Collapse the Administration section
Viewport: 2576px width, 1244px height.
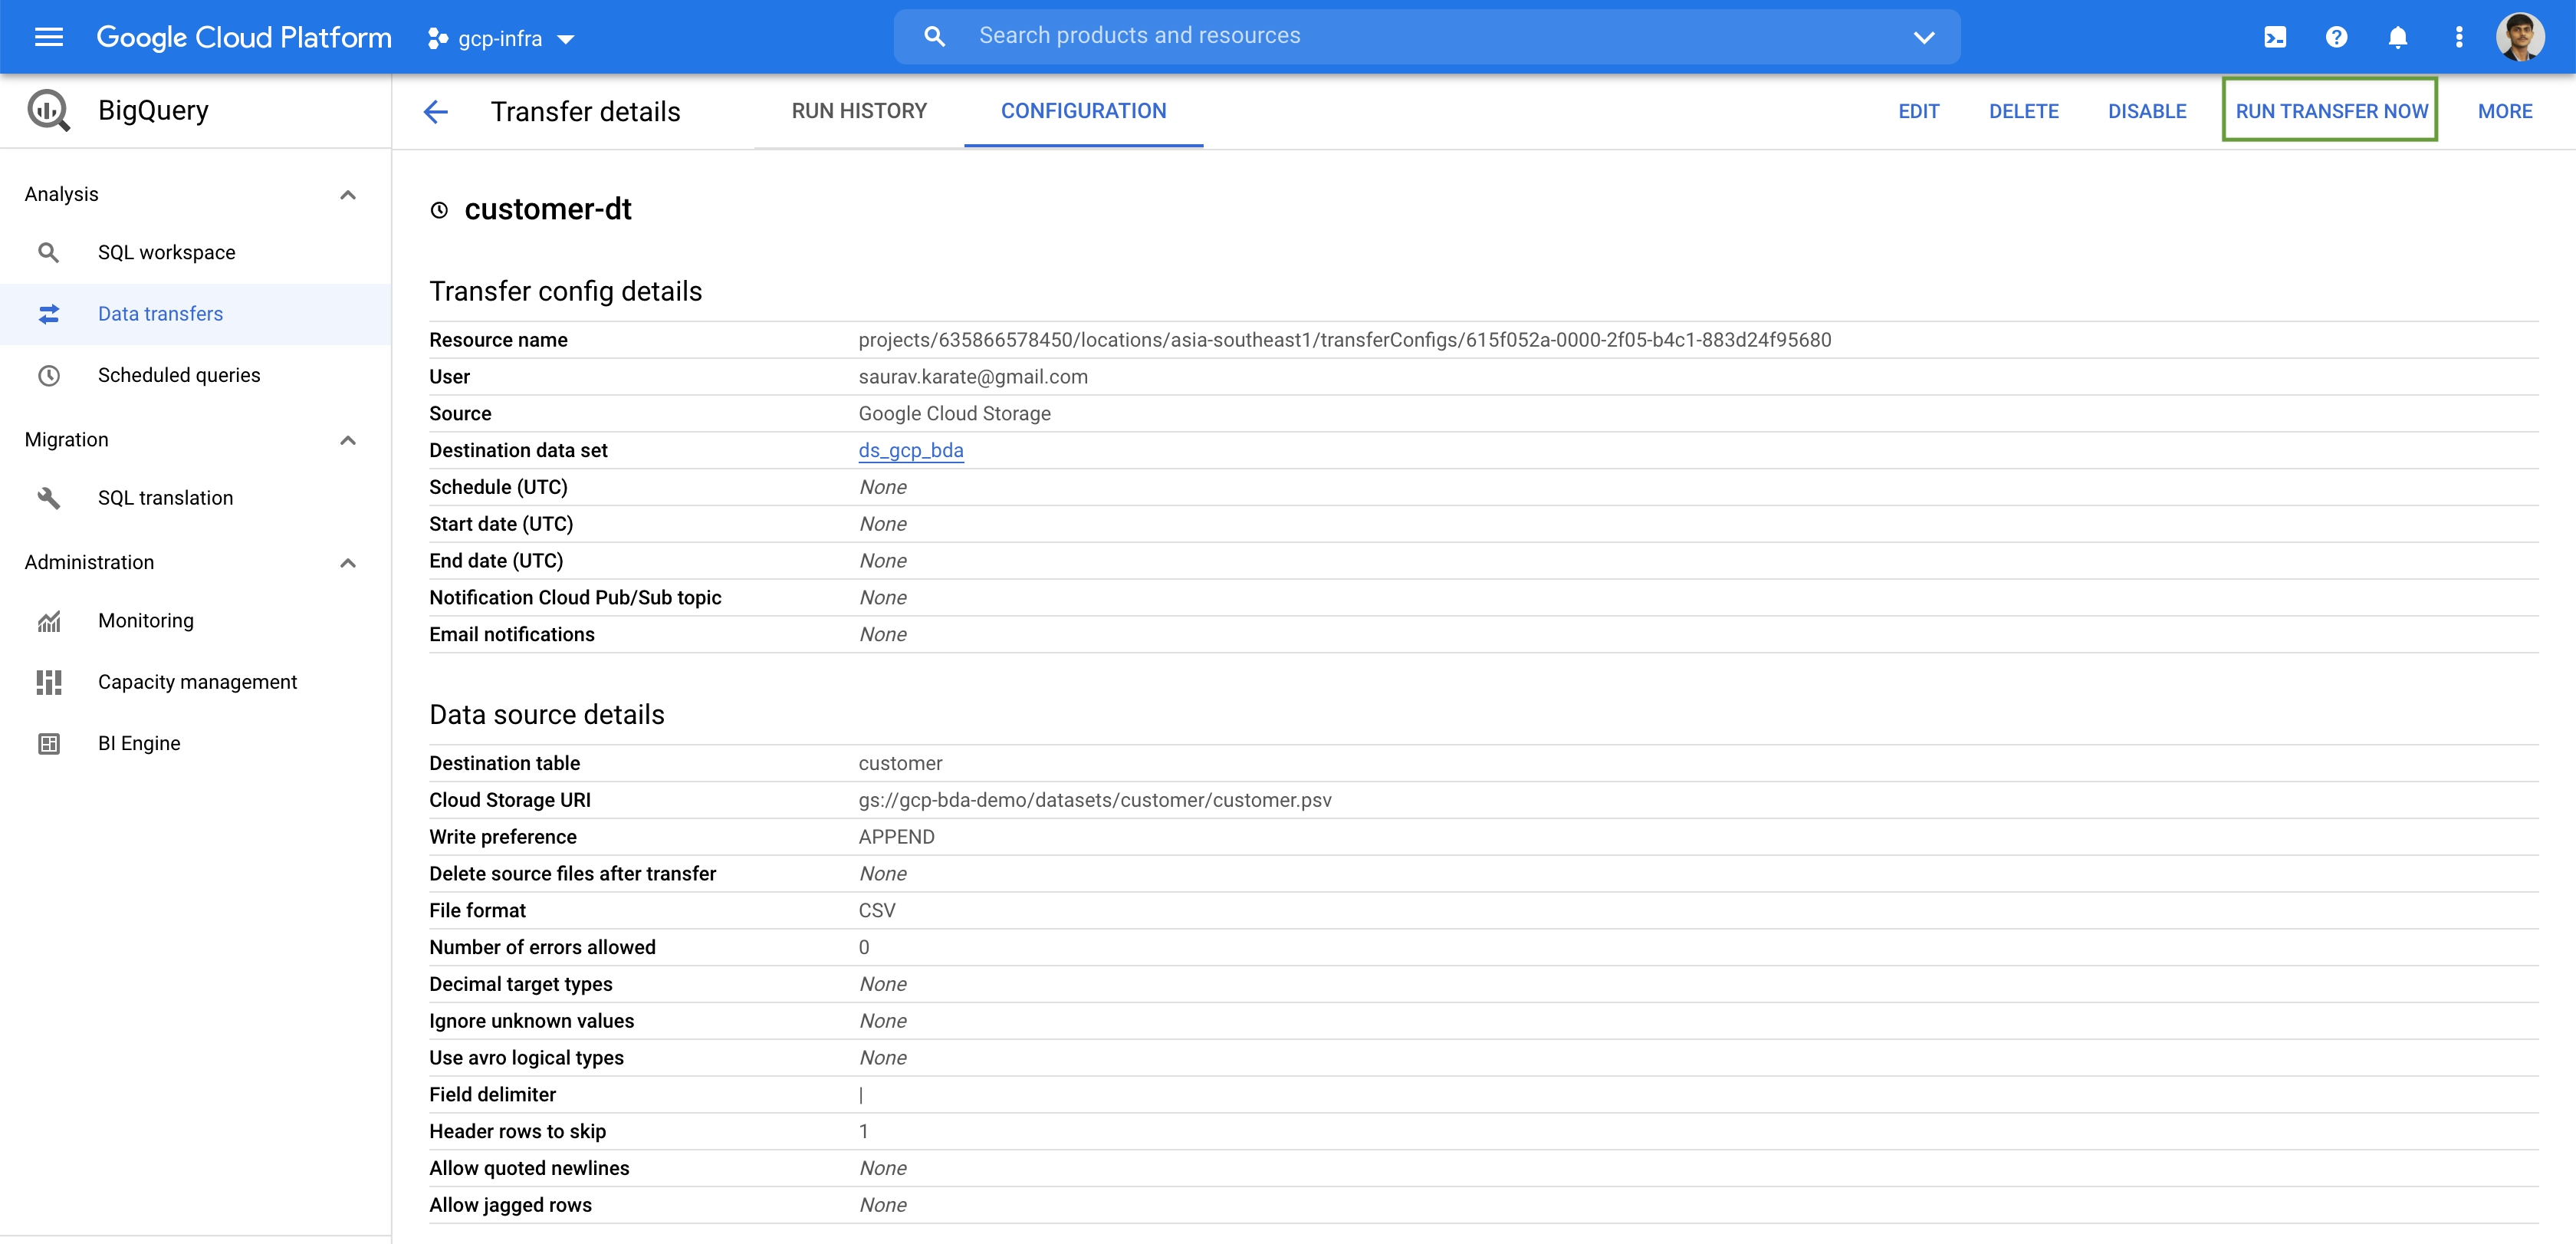click(x=347, y=562)
